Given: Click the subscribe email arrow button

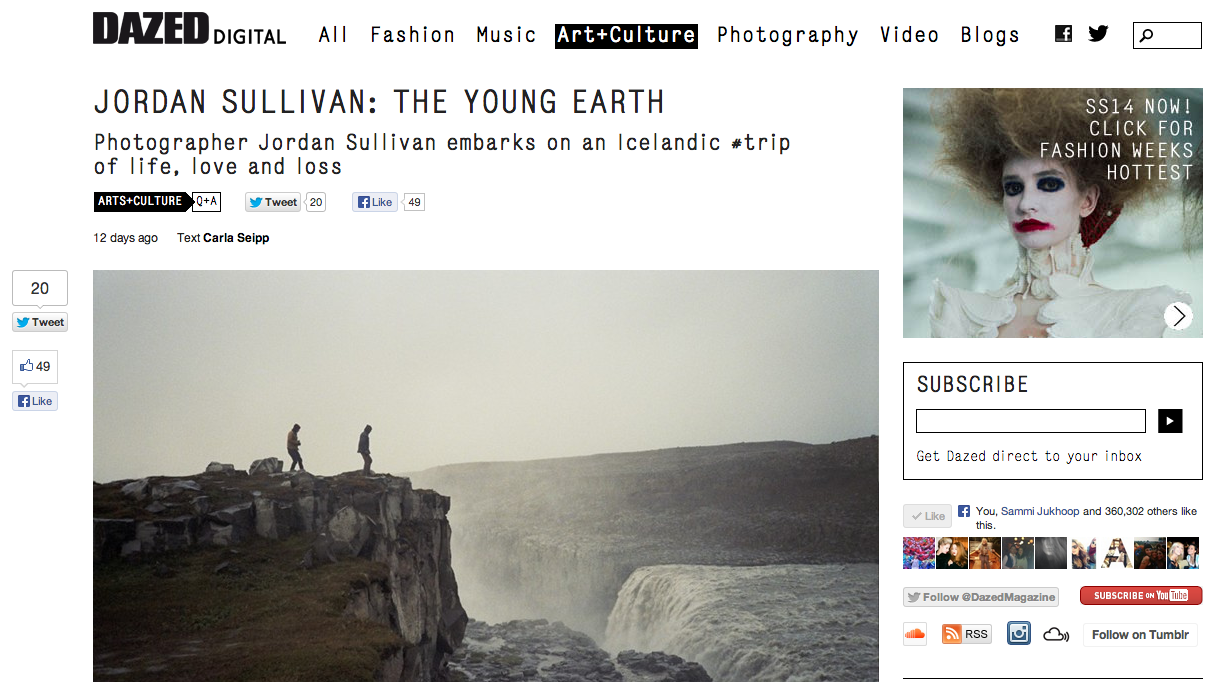Looking at the screenshot, I should point(1170,421).
